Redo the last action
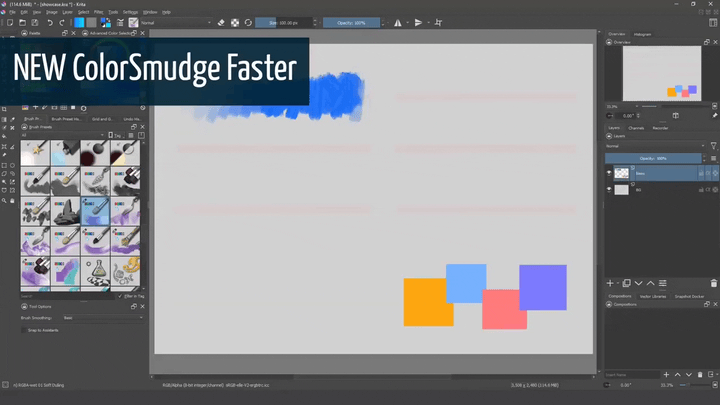 point(62,22)
